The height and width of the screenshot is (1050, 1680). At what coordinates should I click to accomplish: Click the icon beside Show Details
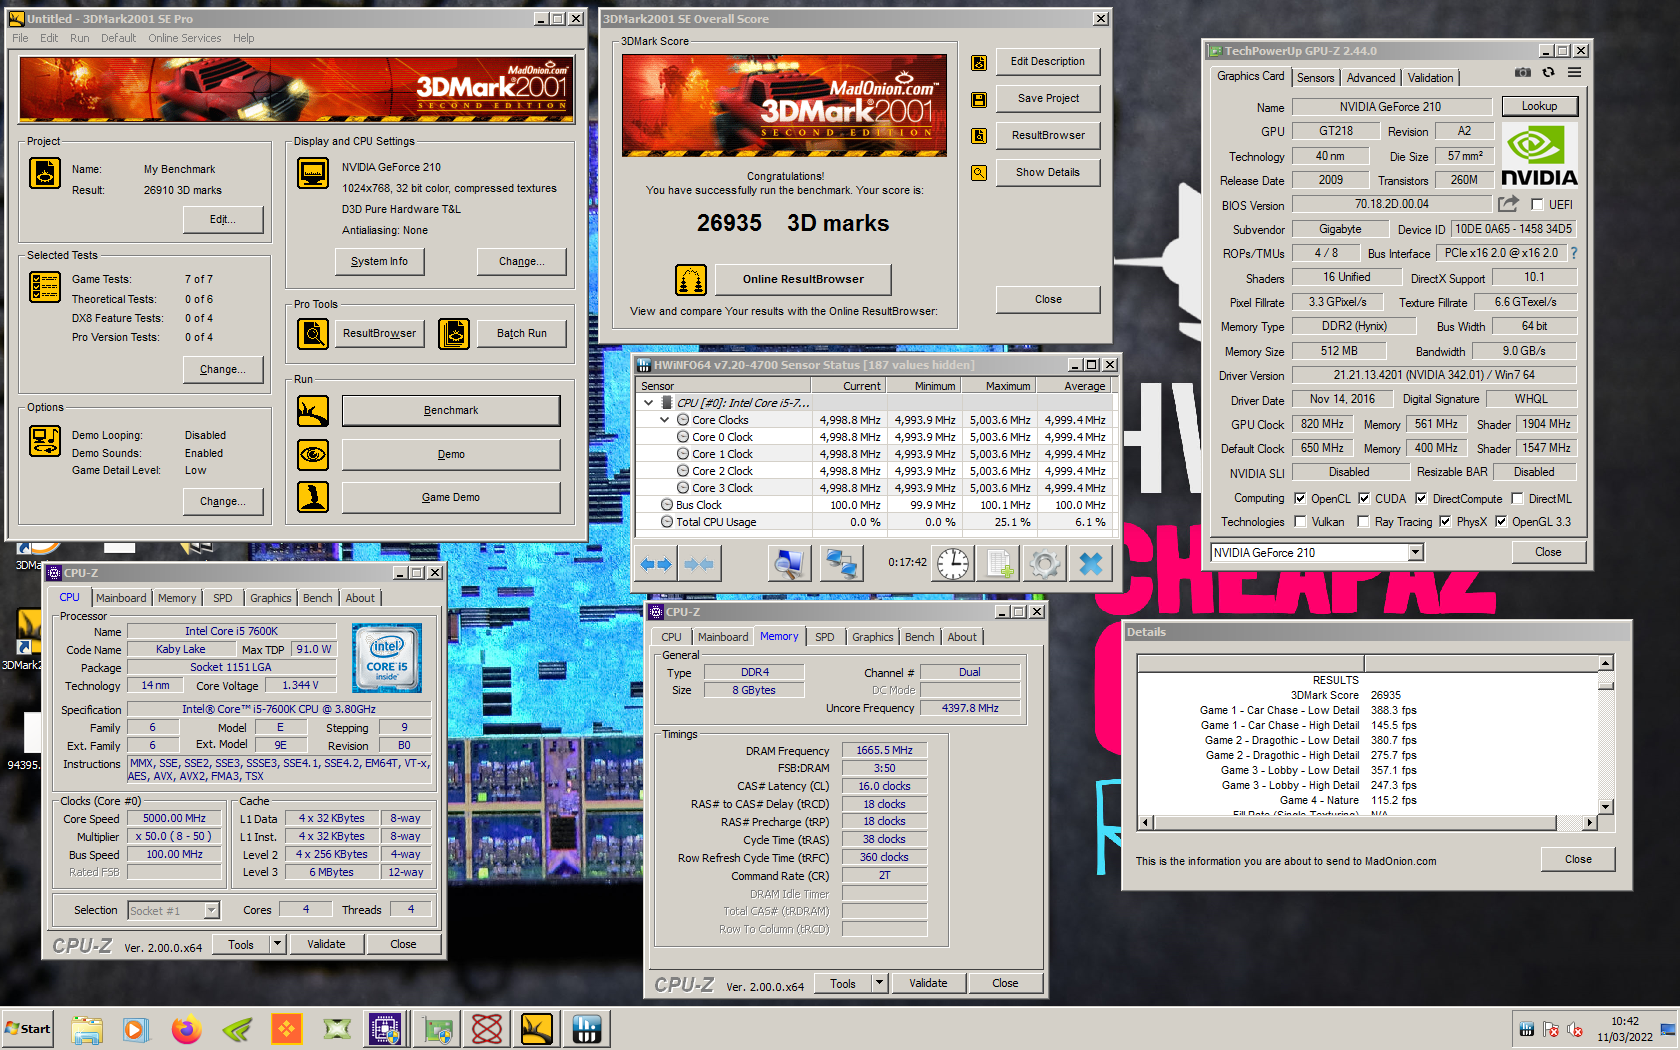pos(979,173)
